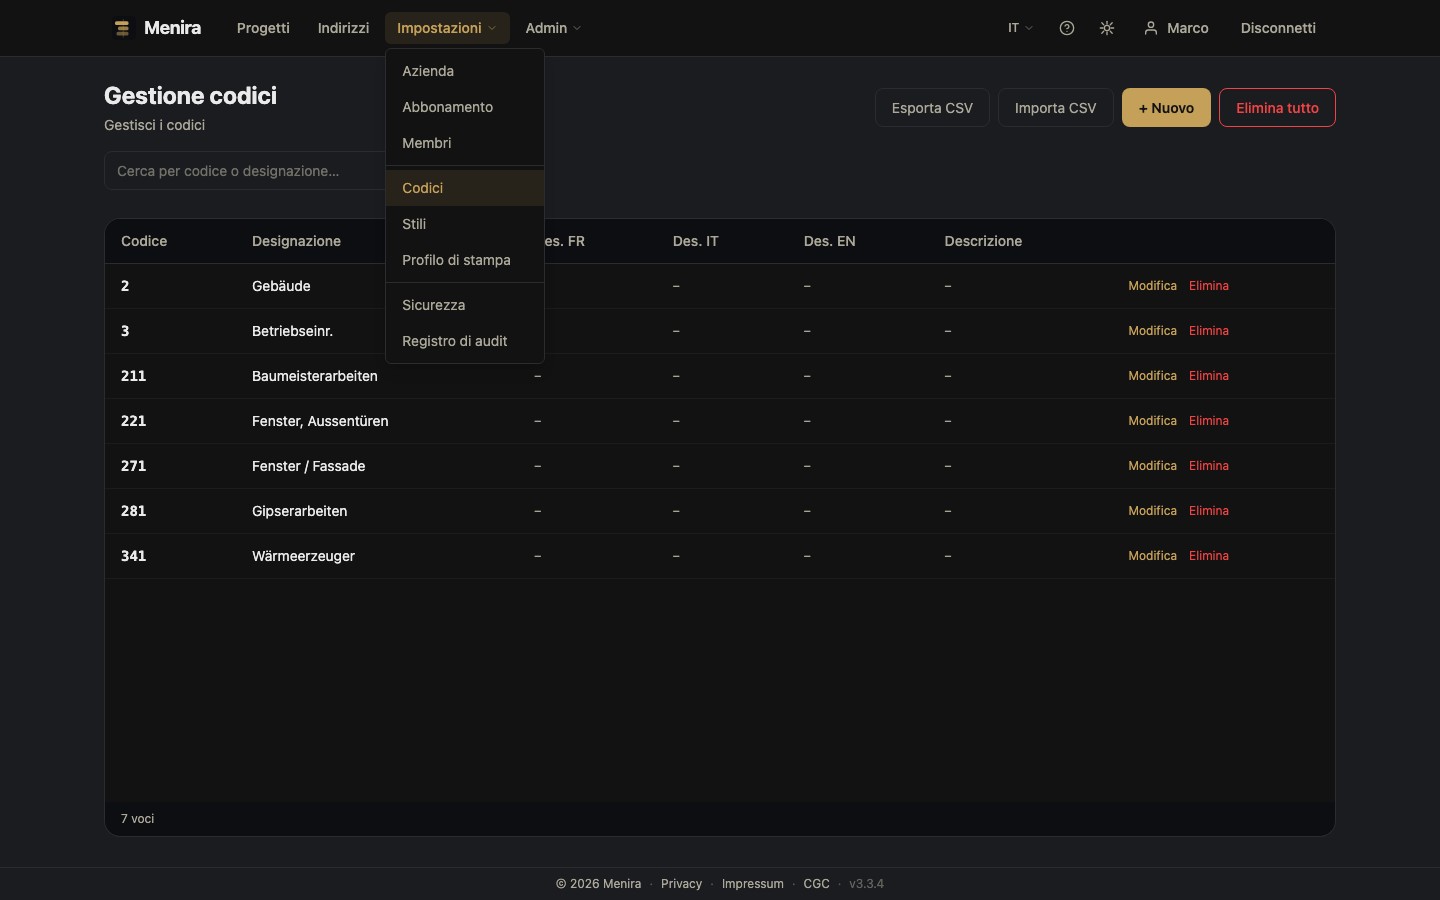Click the v3.3.4 version label

click(x=866, y=884)
